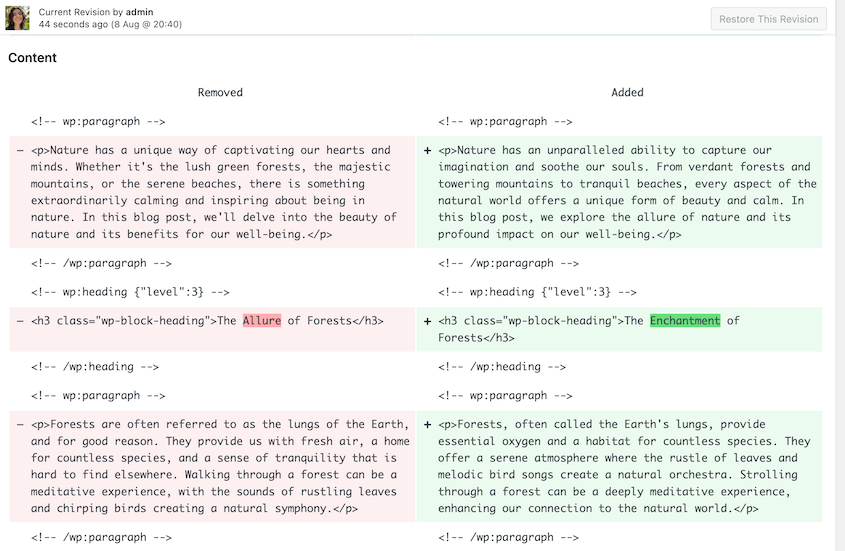845x551 pixels.
Task: Click the page's vertical scrollbar
Action: 840,276
